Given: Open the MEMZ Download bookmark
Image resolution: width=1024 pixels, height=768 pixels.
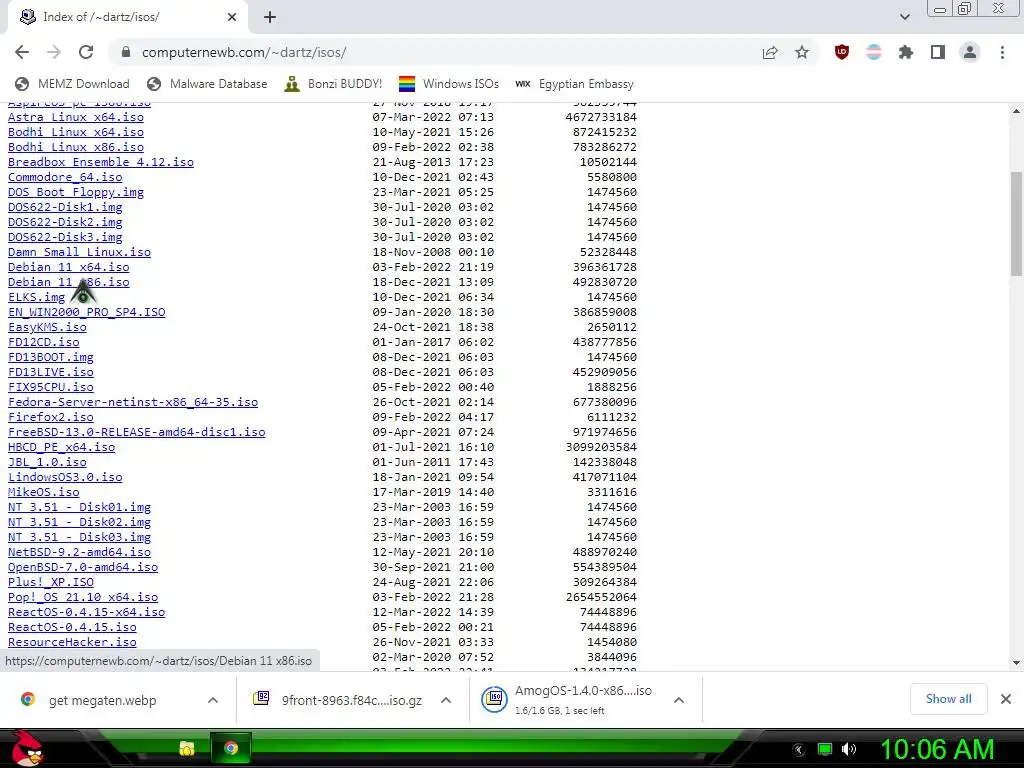Looking at the screenshot, I should [x=72, y=84].
